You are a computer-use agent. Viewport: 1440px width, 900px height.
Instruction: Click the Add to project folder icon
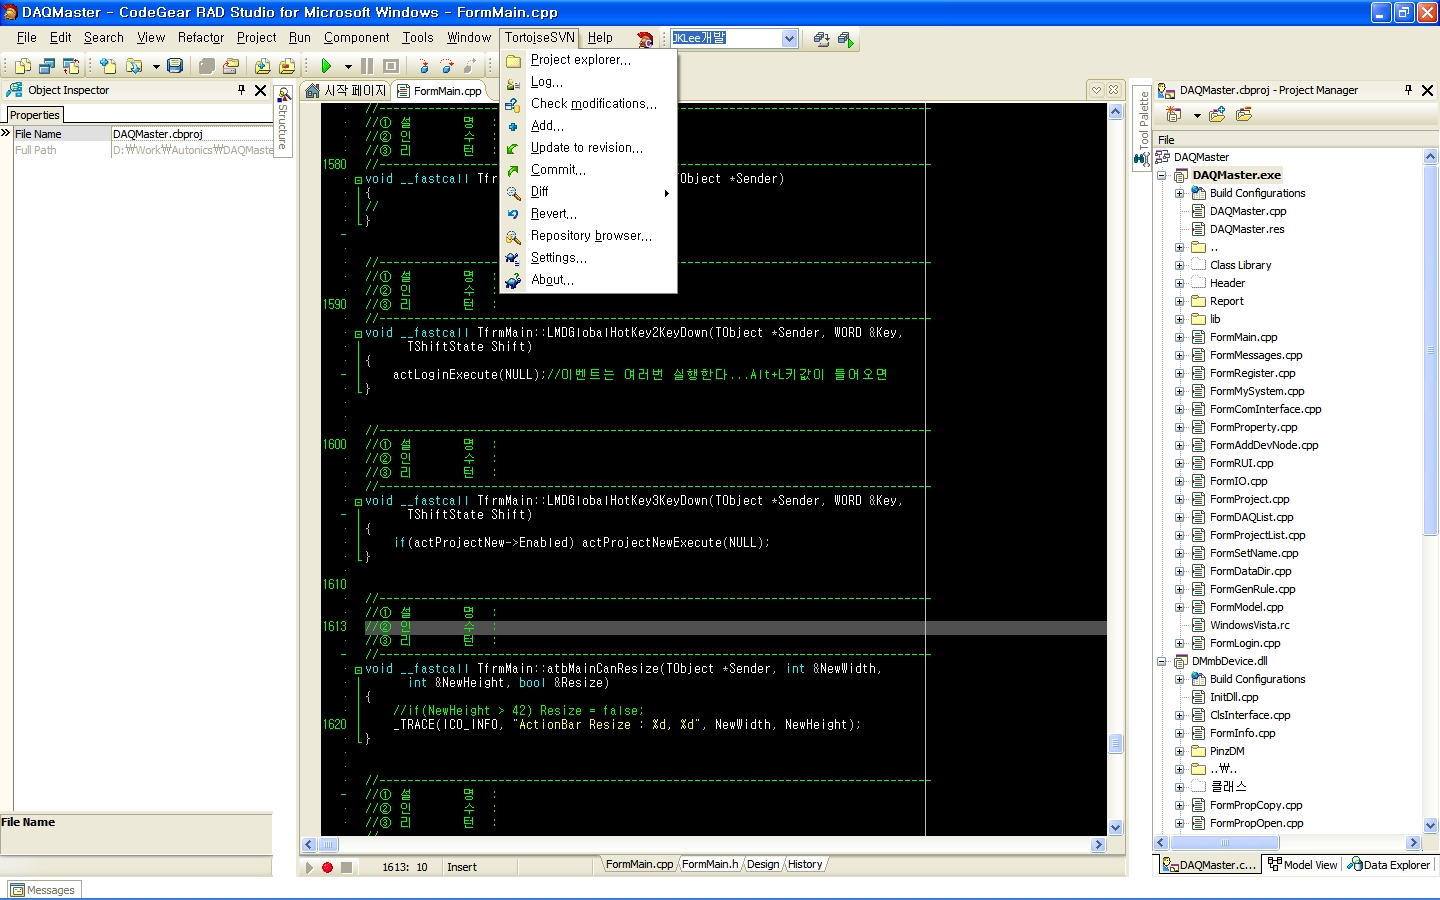click(x=262, y=66)
